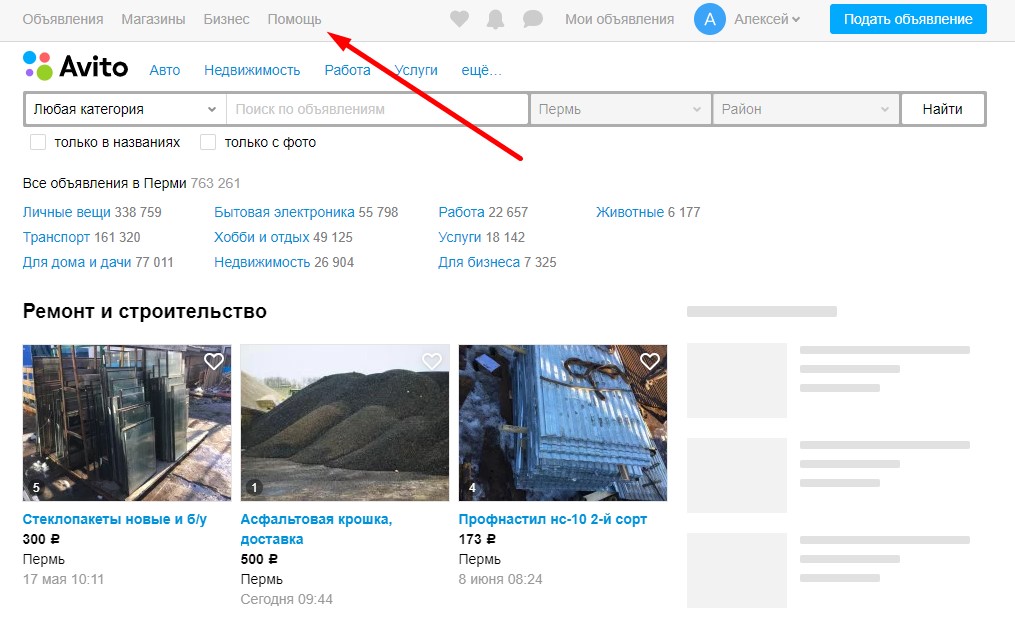
Task: Click the 'Поиск по объявлениям' search field
Action: (x=377, y=109)
